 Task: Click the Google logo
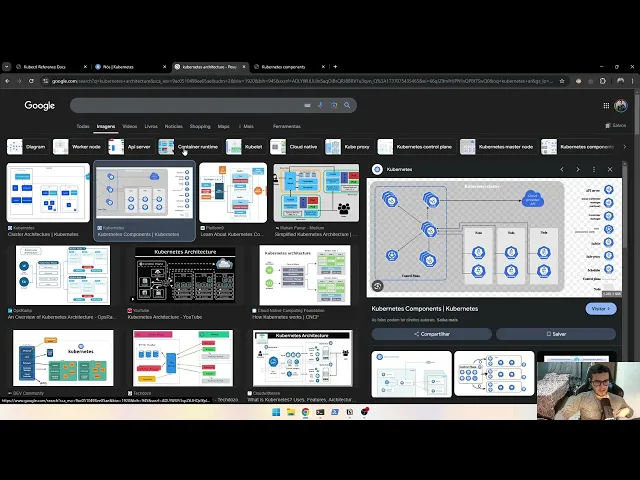pos(40,105)
